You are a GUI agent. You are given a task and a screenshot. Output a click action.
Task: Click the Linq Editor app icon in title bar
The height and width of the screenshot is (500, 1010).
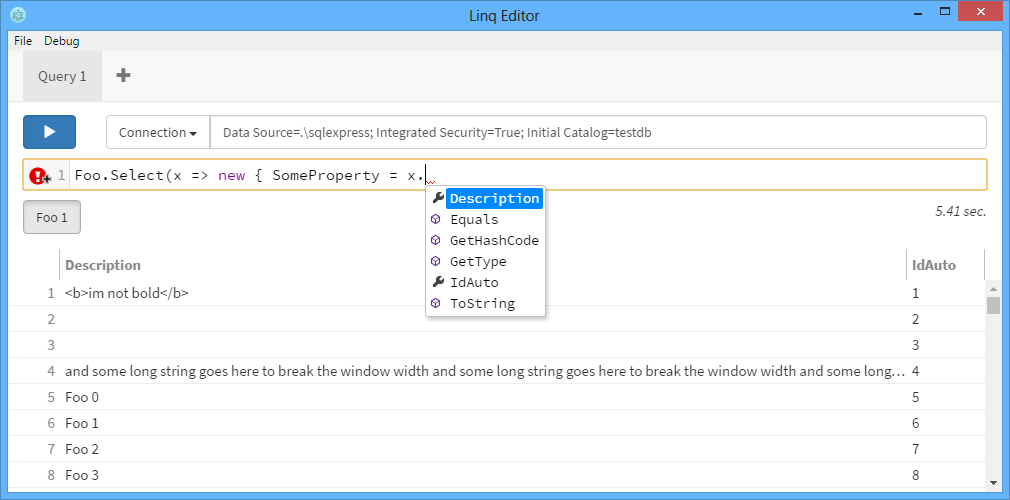coord(18,14)
